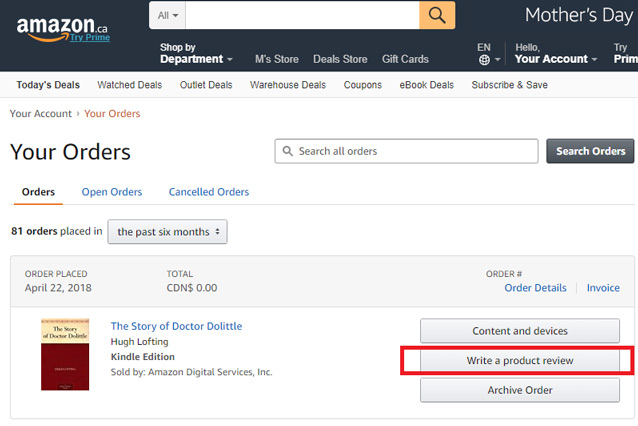Open Coupons page

363,85
